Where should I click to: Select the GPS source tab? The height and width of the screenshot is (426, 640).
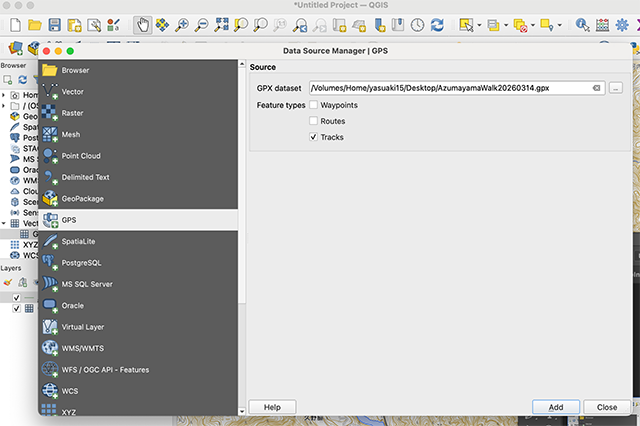pos(138,220)
